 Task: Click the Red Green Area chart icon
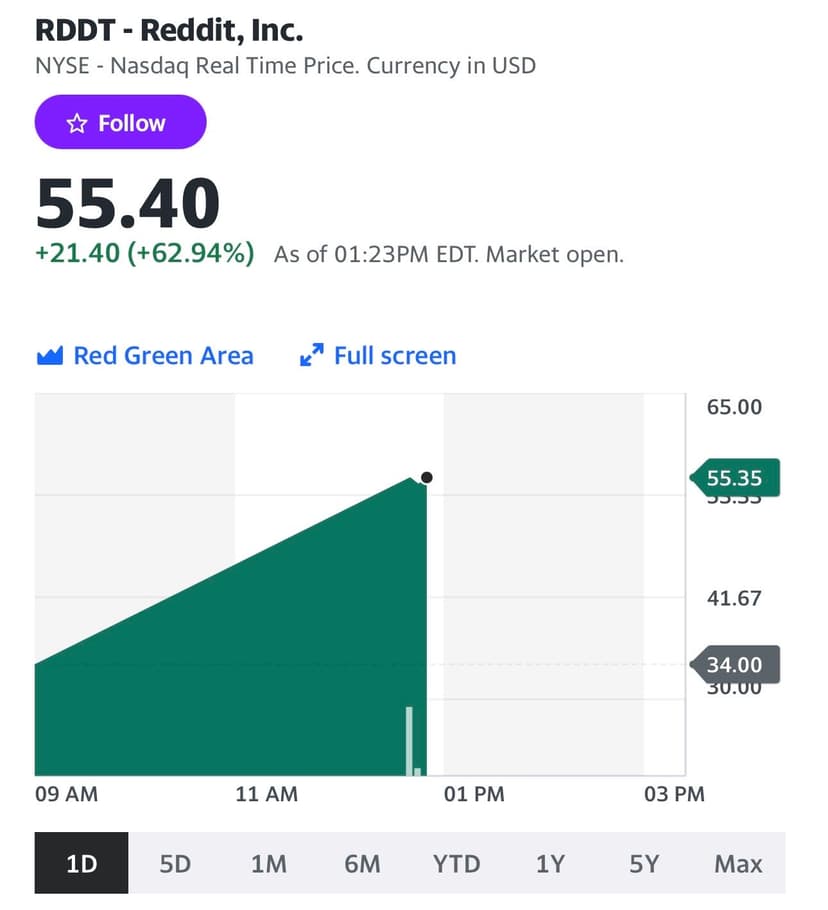tap(50, 356)
